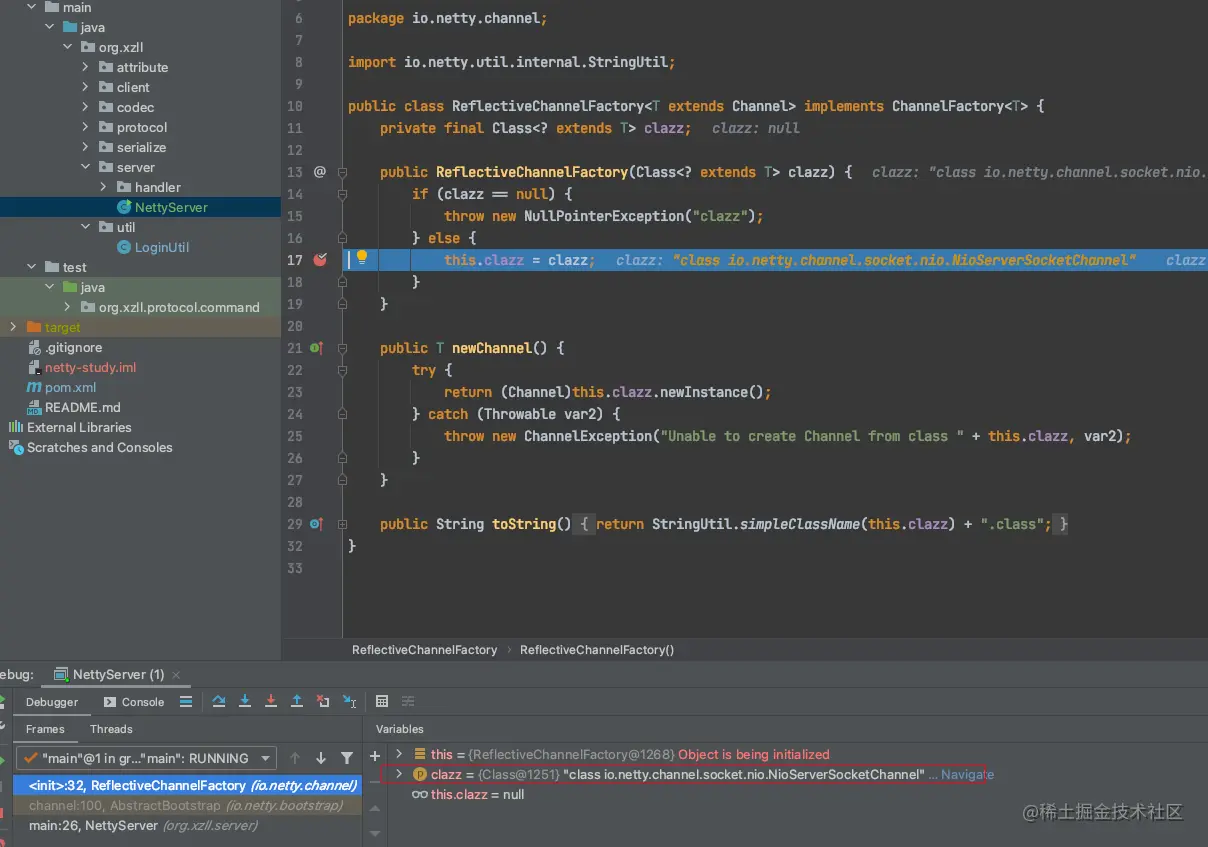This screenshot has height=847, width=1208.
Task: Expand the codec package
Action: coord(86,107)
